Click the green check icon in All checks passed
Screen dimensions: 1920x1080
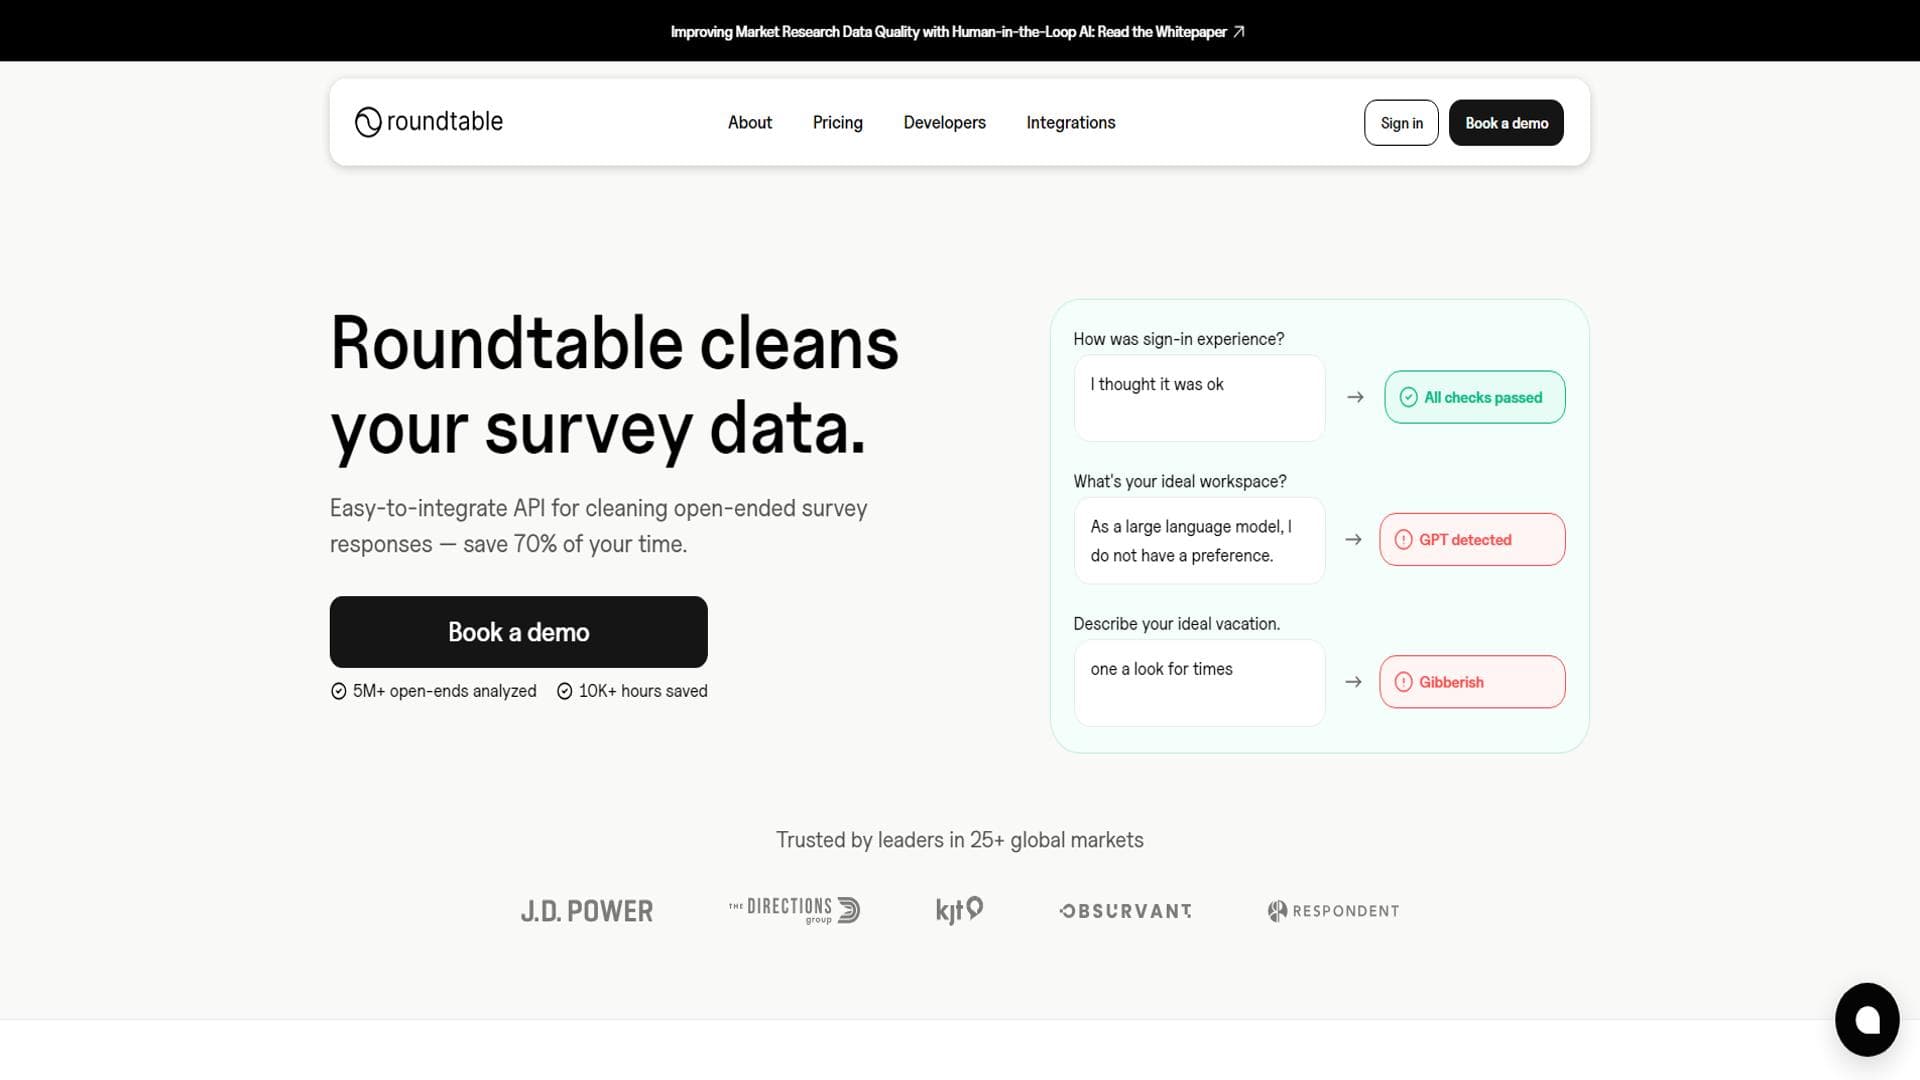pyautogui.click(x=1408, y=397)
